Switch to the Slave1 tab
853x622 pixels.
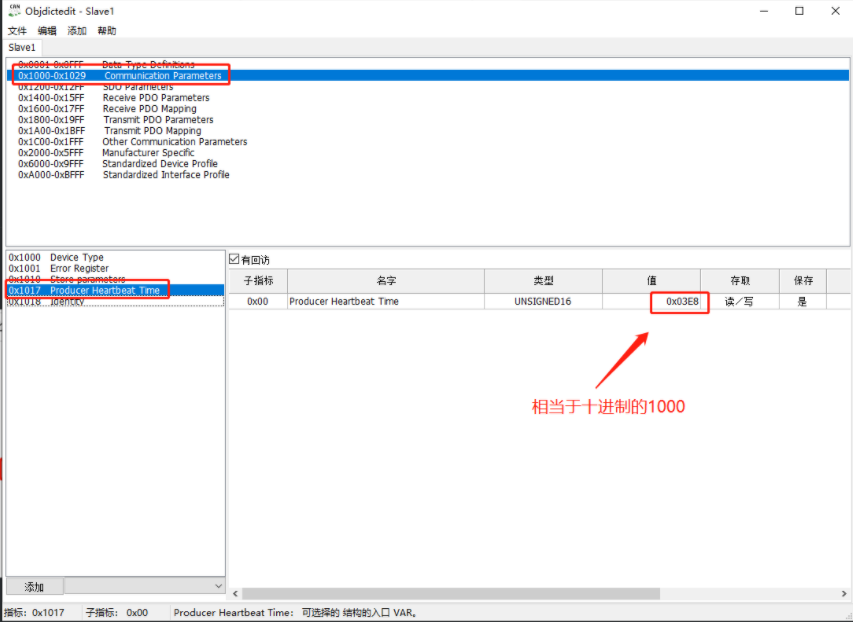pos(22,47)
